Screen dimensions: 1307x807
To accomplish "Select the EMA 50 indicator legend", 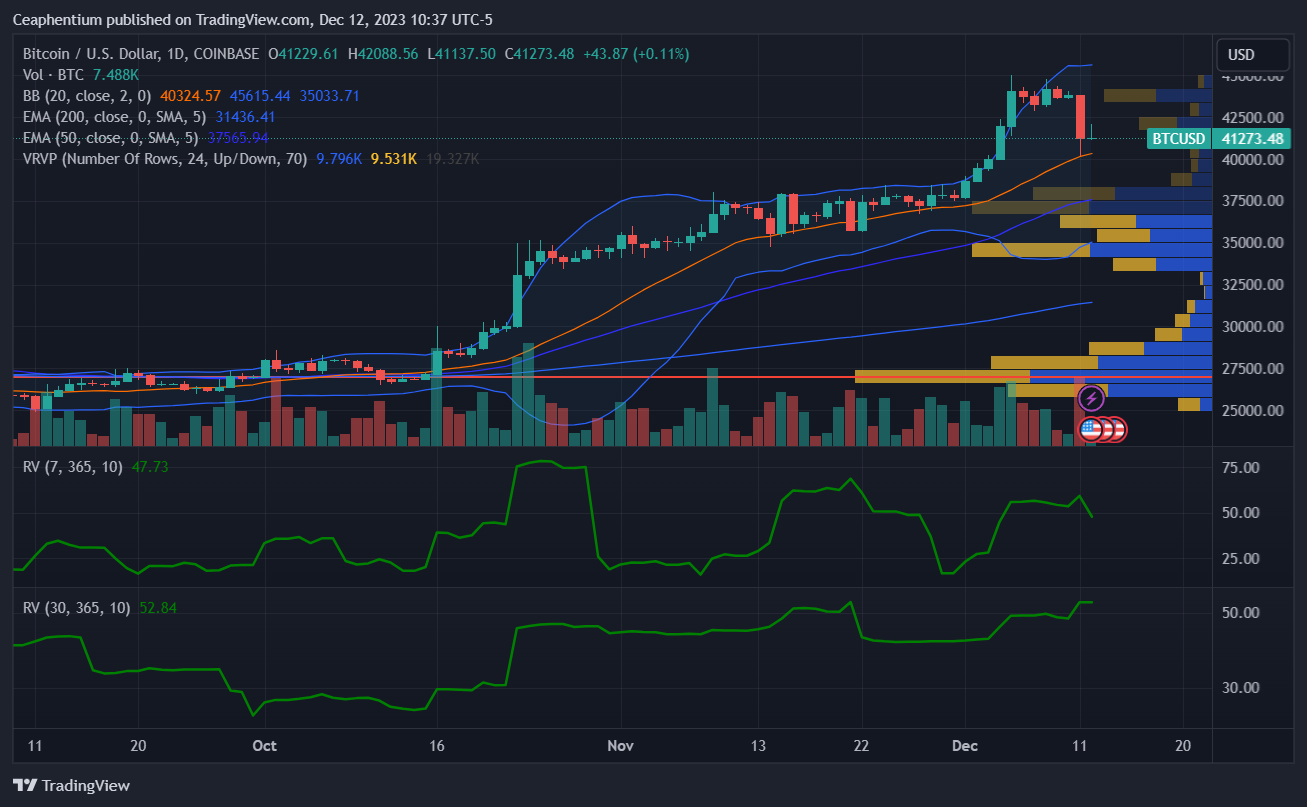I will click(x=111, y=137).
